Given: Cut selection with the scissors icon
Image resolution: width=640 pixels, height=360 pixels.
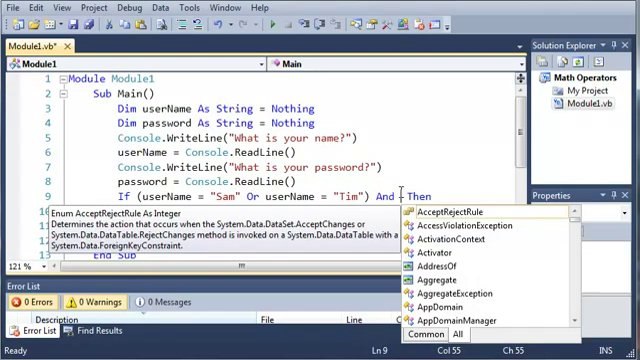Looking at the screenshot, I should (109, 24).
